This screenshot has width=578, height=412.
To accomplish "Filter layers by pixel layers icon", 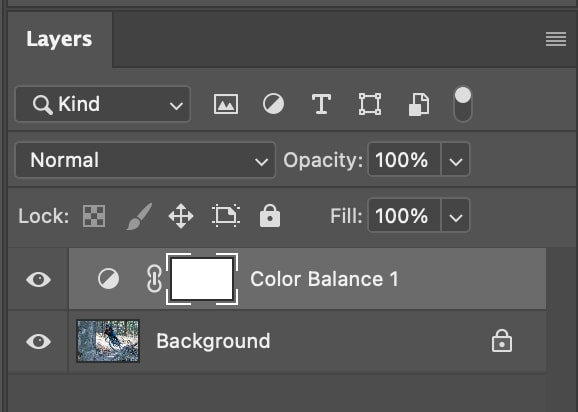I will coord(226,104).
